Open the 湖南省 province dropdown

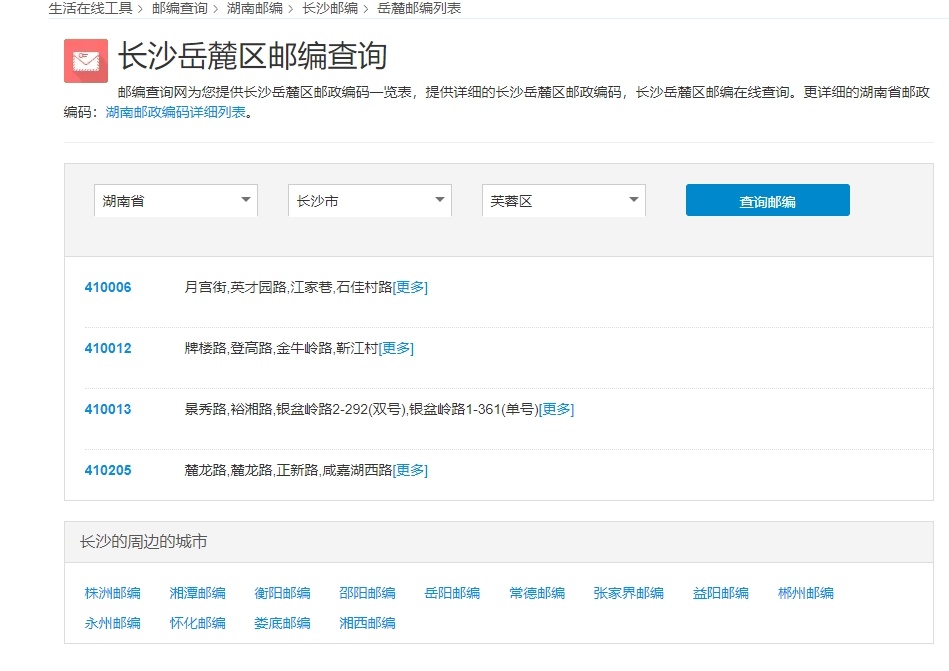(x=176, y=201)
